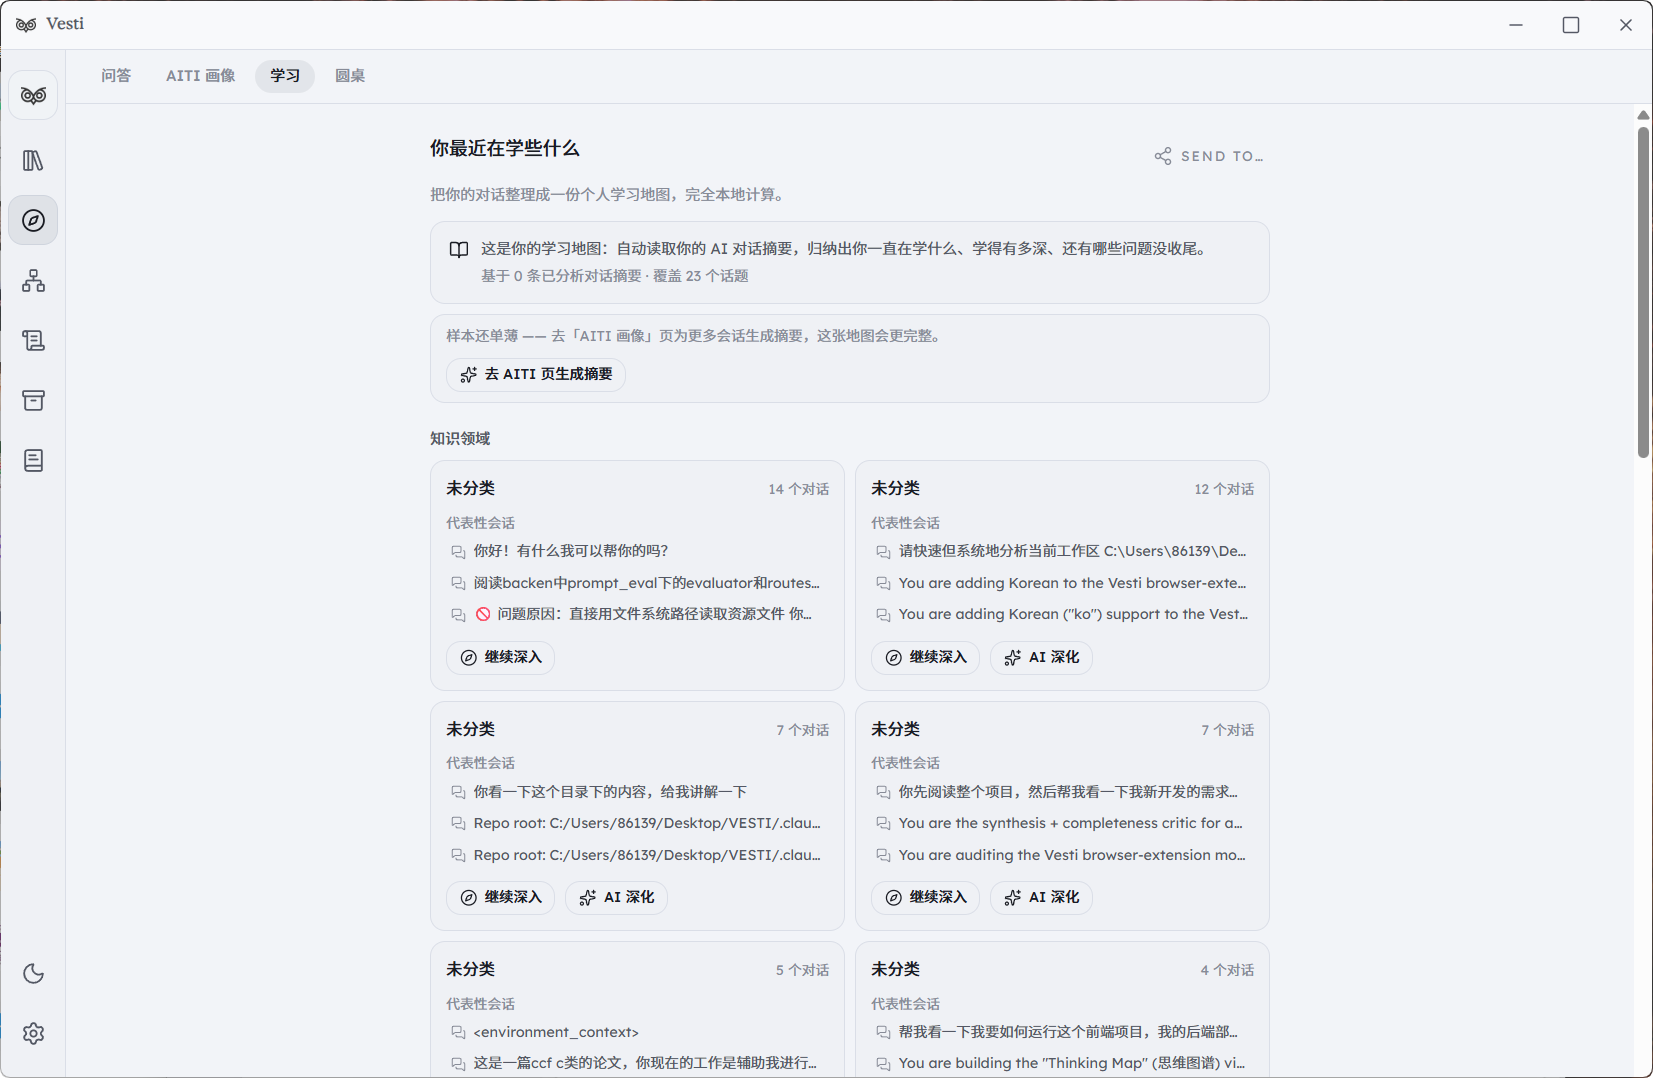Maximize the Vesti window
This screenshot has height=1078, width=1653.
(1571, 25)
